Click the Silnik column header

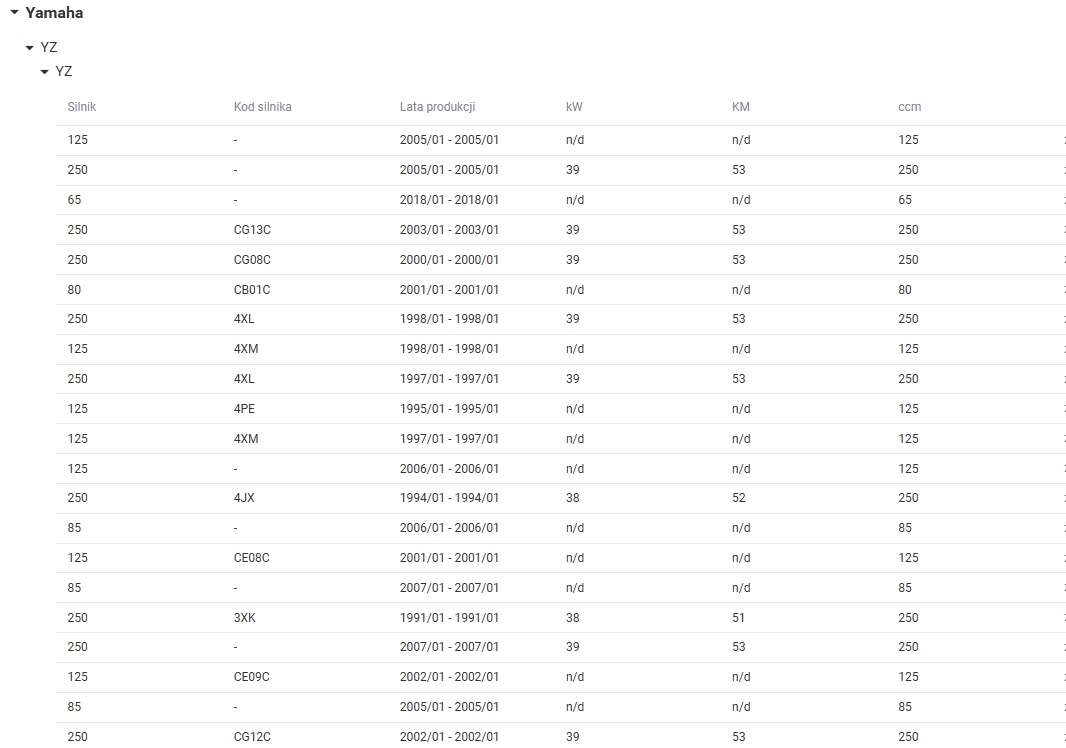(x=82, y=107)
